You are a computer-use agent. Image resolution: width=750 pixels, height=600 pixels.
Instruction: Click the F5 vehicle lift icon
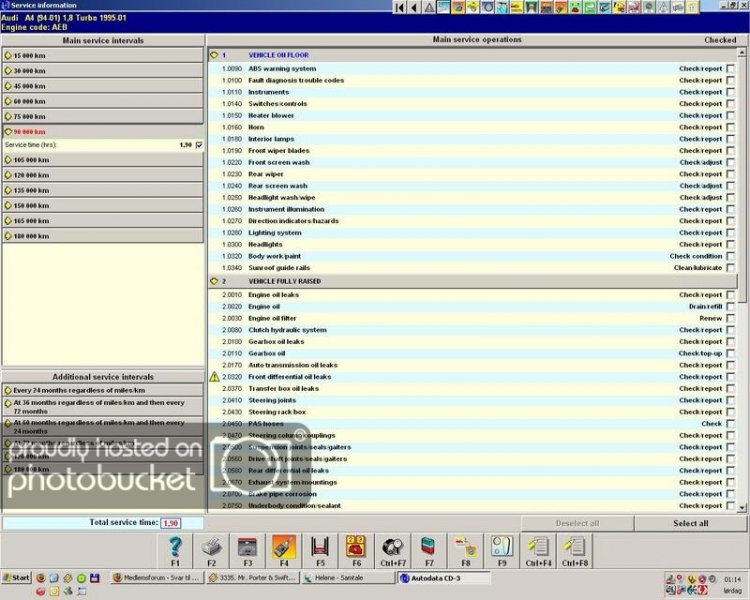pos(319,547)
